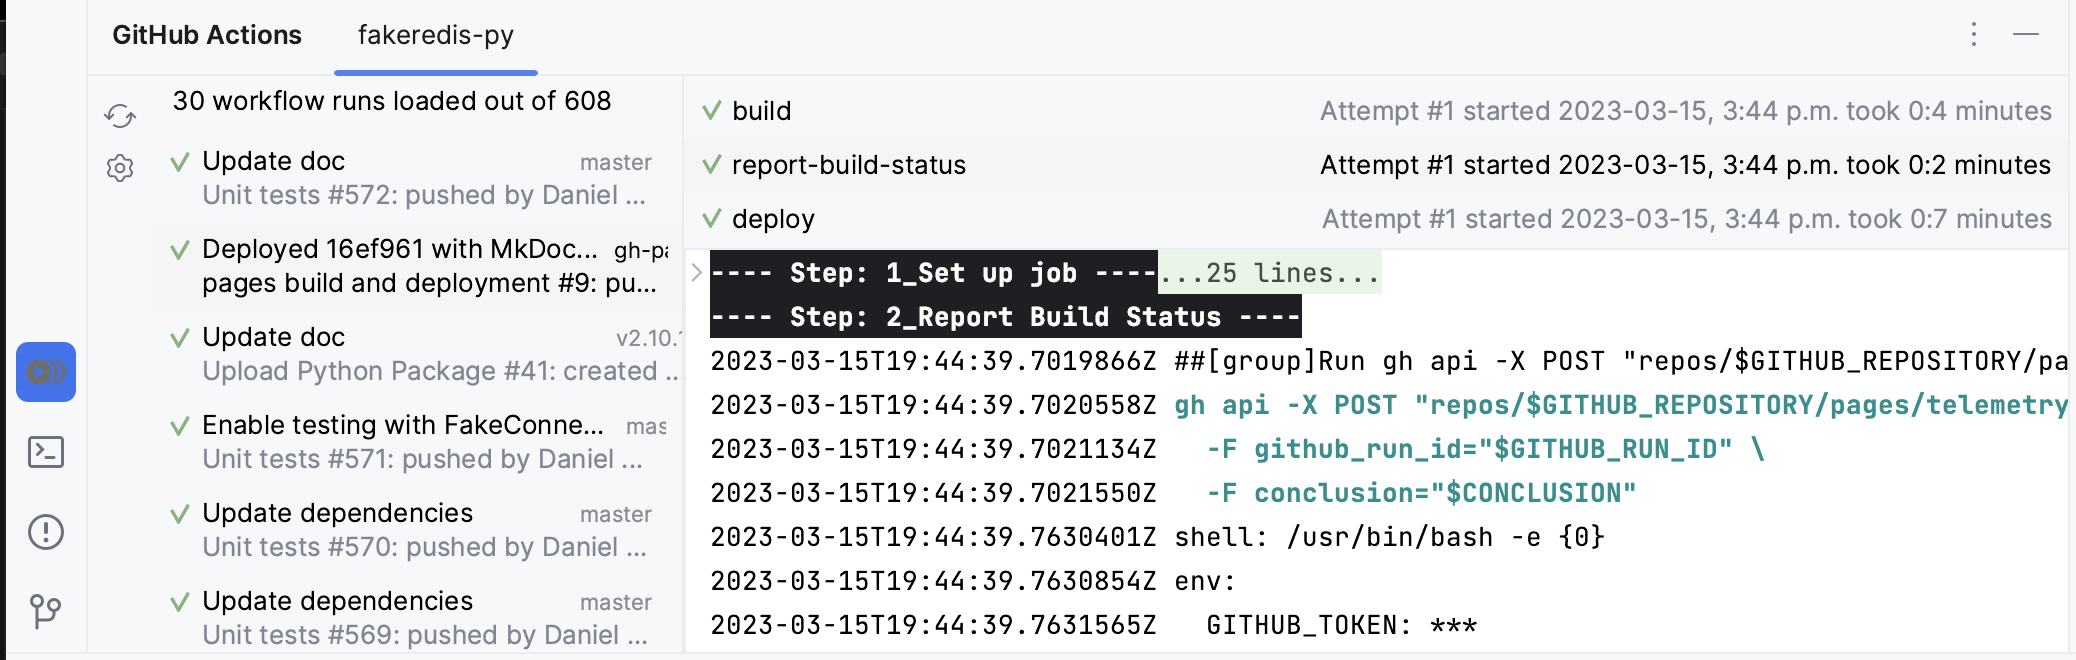Click the green check beside the build job
This screenshot has width=2076, height=660.
point(711,110)
